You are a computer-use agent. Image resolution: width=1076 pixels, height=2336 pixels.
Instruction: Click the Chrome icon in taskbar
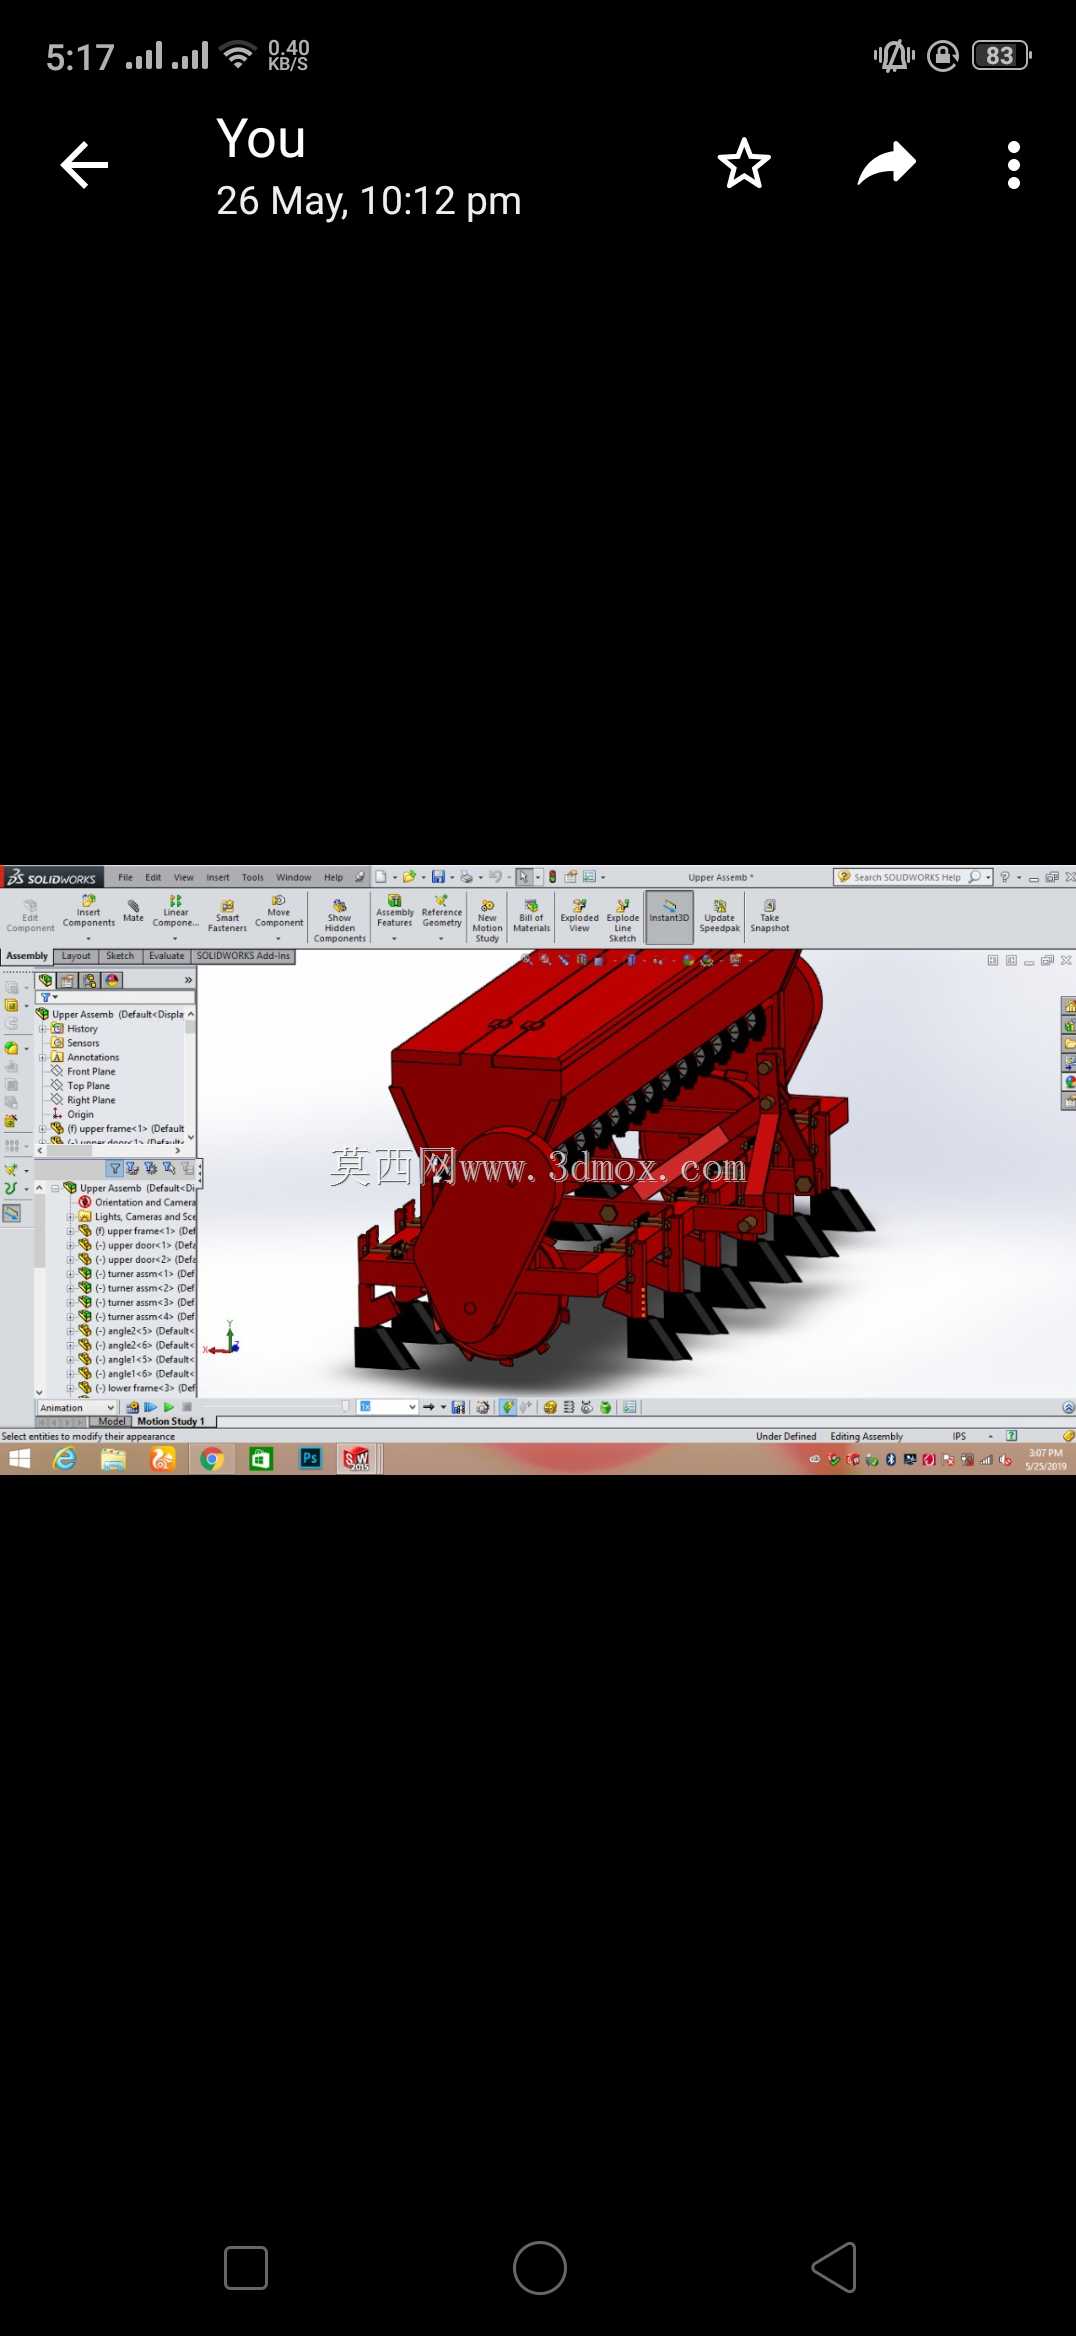click(211, 1459)
